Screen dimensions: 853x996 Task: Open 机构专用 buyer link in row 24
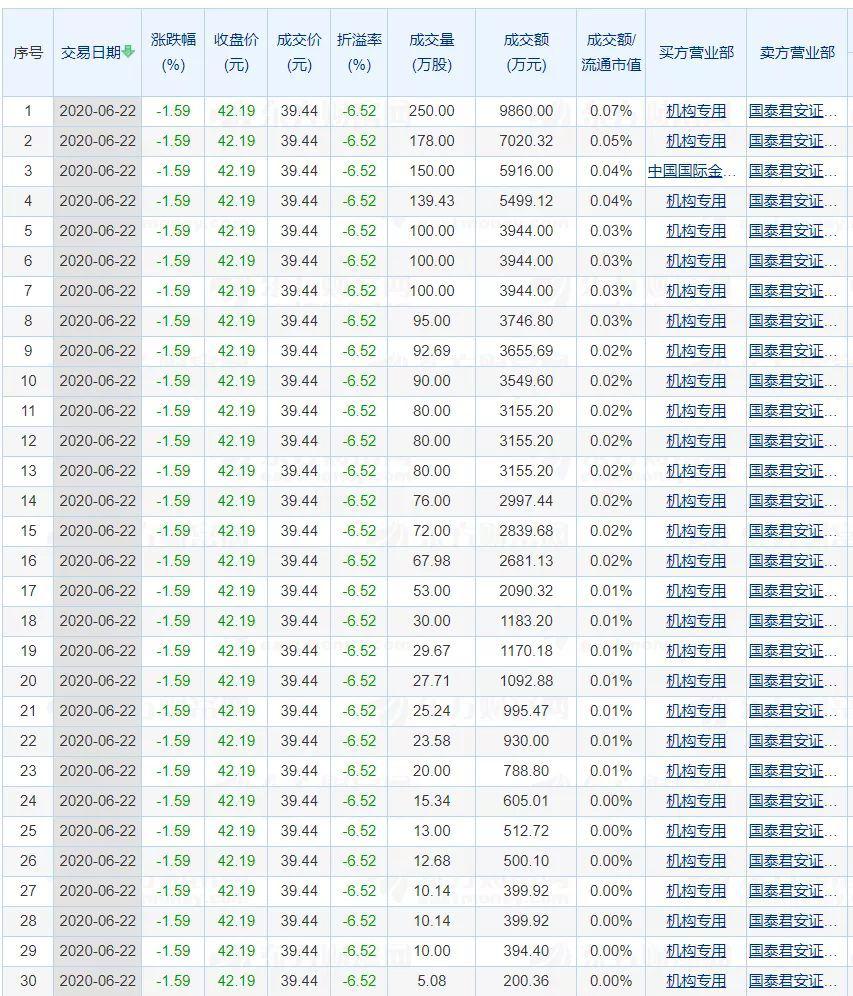[696, 801]
